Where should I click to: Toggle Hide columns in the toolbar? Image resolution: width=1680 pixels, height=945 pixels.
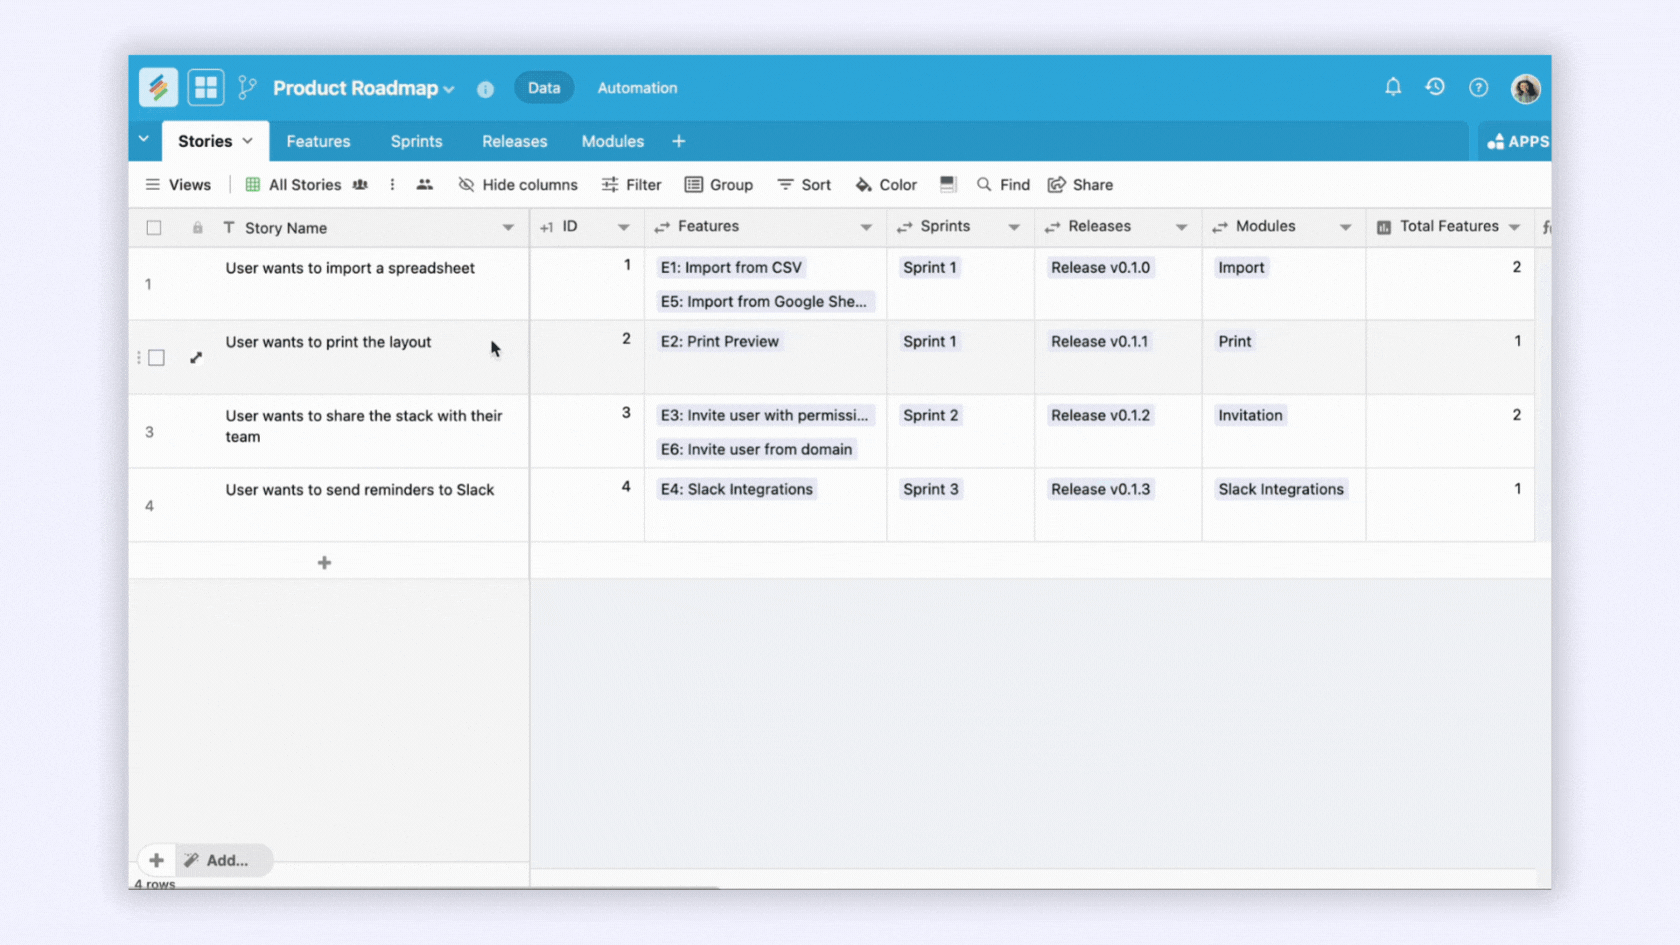pyautogui.click(x=517, y=184)
